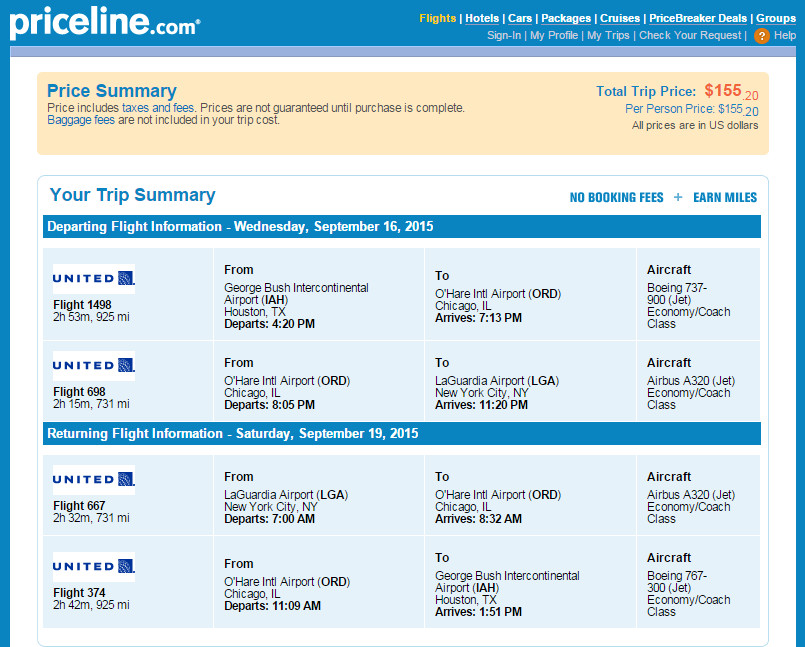Browse Packages deals

(565, 18)
